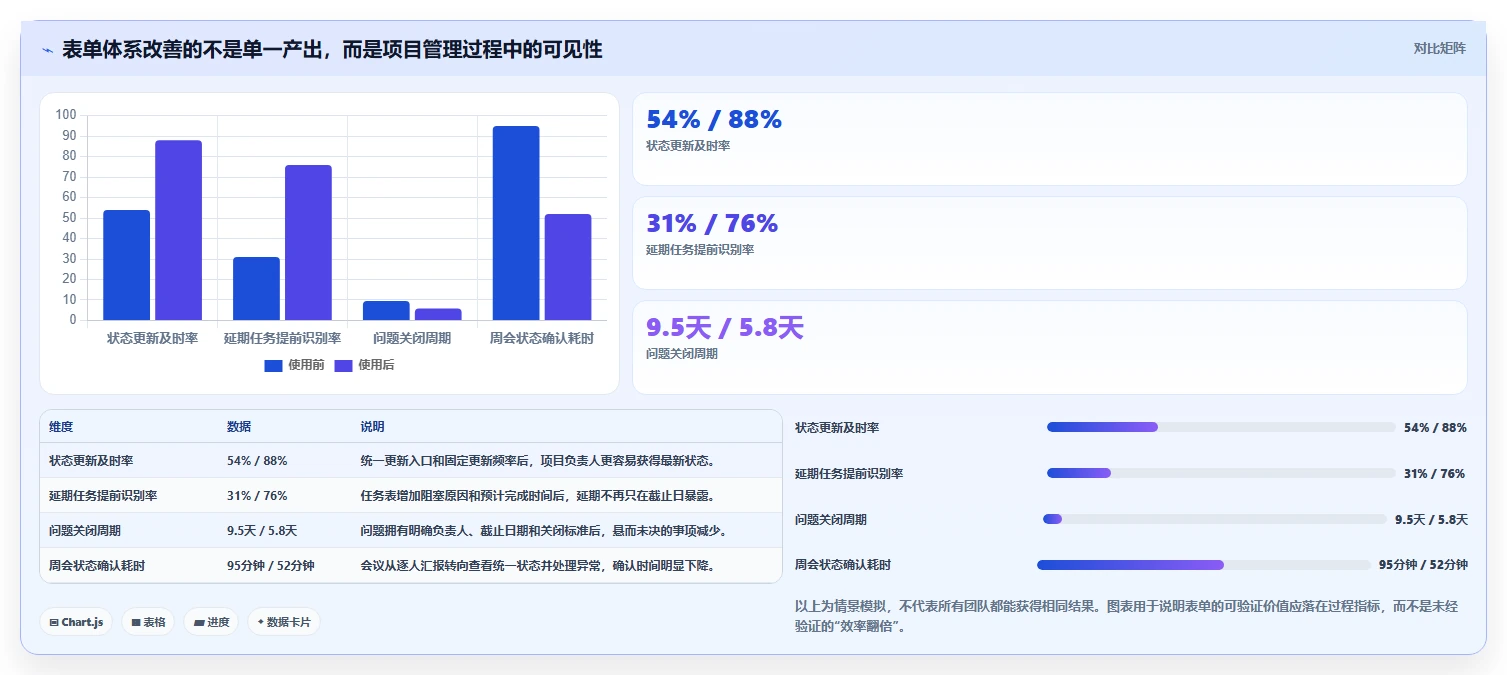Click the 维度 column header
Screen dimensions: 1507x675
61,427
